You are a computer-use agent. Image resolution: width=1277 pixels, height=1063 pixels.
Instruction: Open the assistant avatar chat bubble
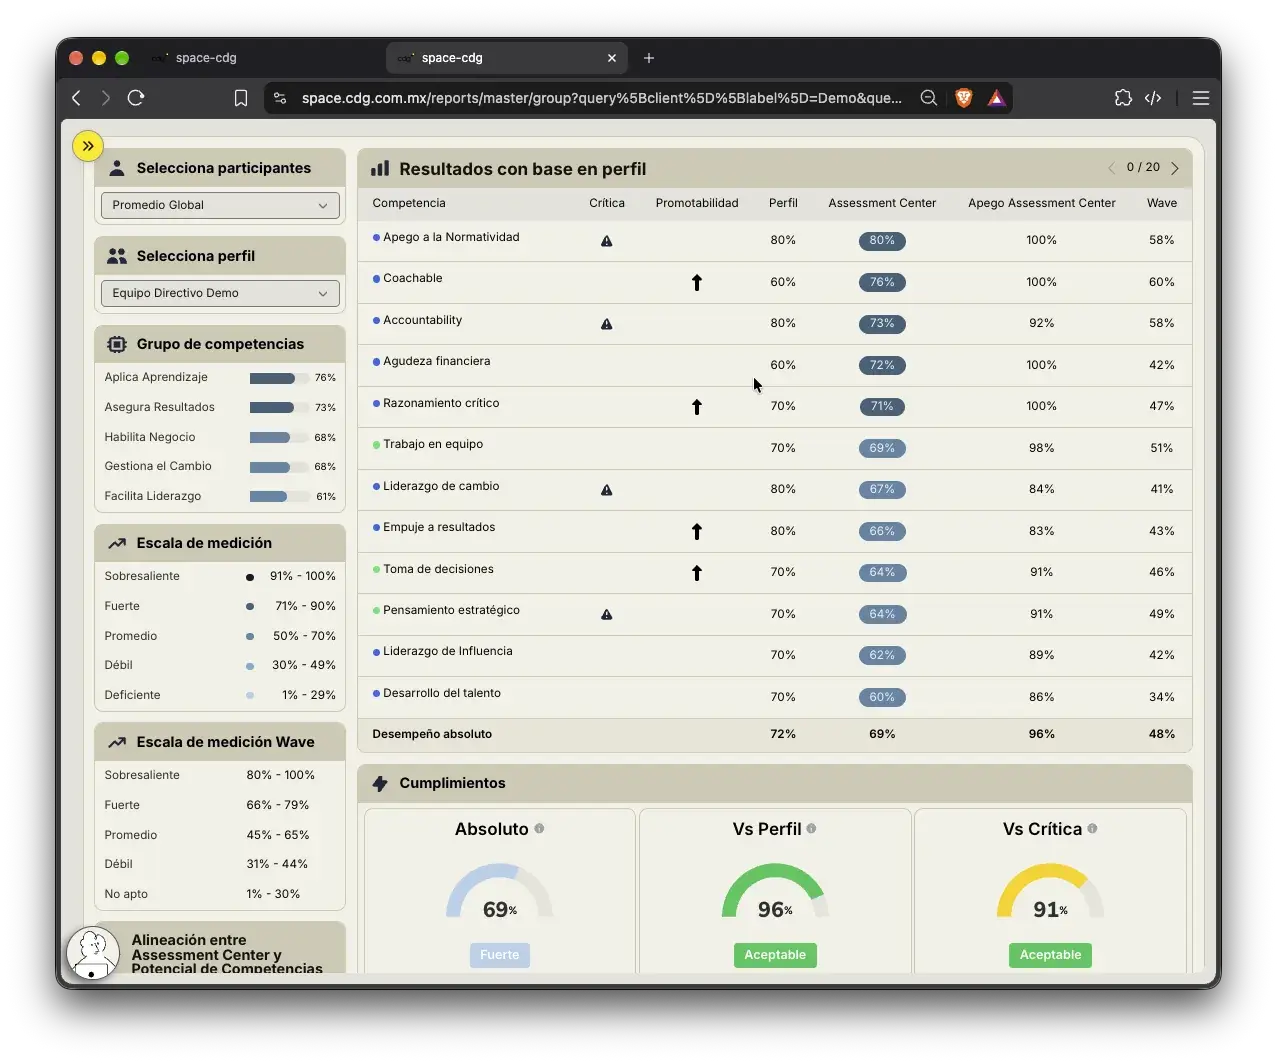tap(93, 953)
